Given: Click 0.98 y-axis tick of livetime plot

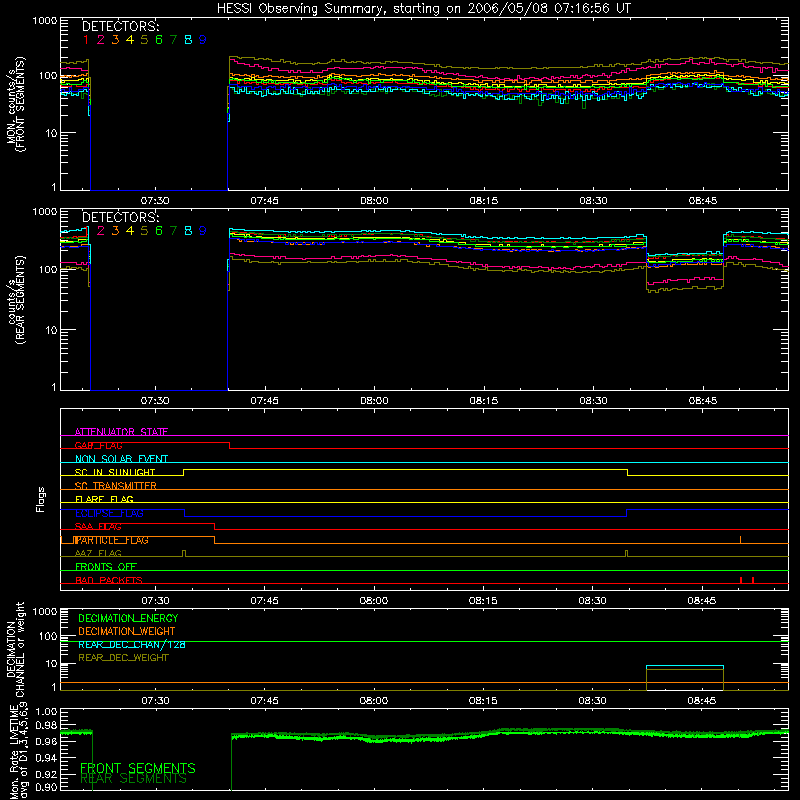Looking at the screenshot, I should (46, 726).
